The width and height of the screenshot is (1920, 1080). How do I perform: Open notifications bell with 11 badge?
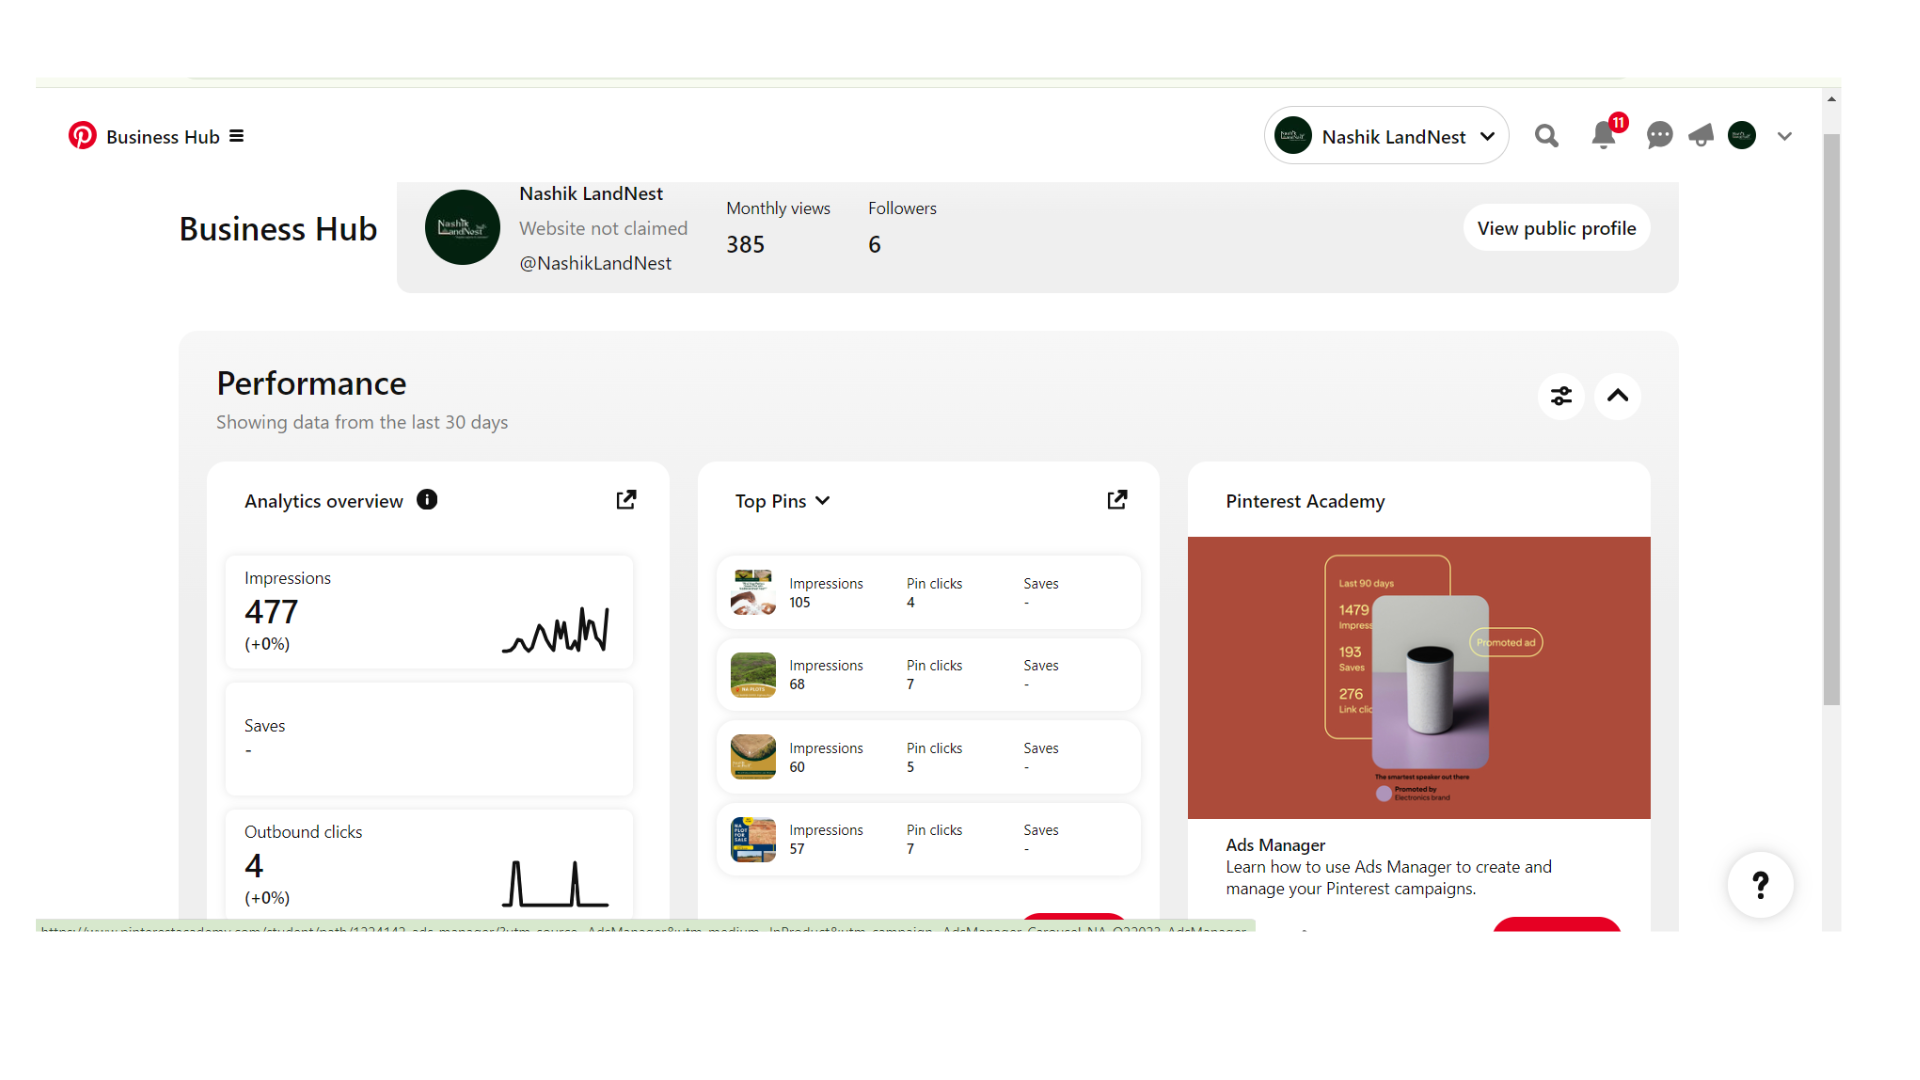point(1604,135)
